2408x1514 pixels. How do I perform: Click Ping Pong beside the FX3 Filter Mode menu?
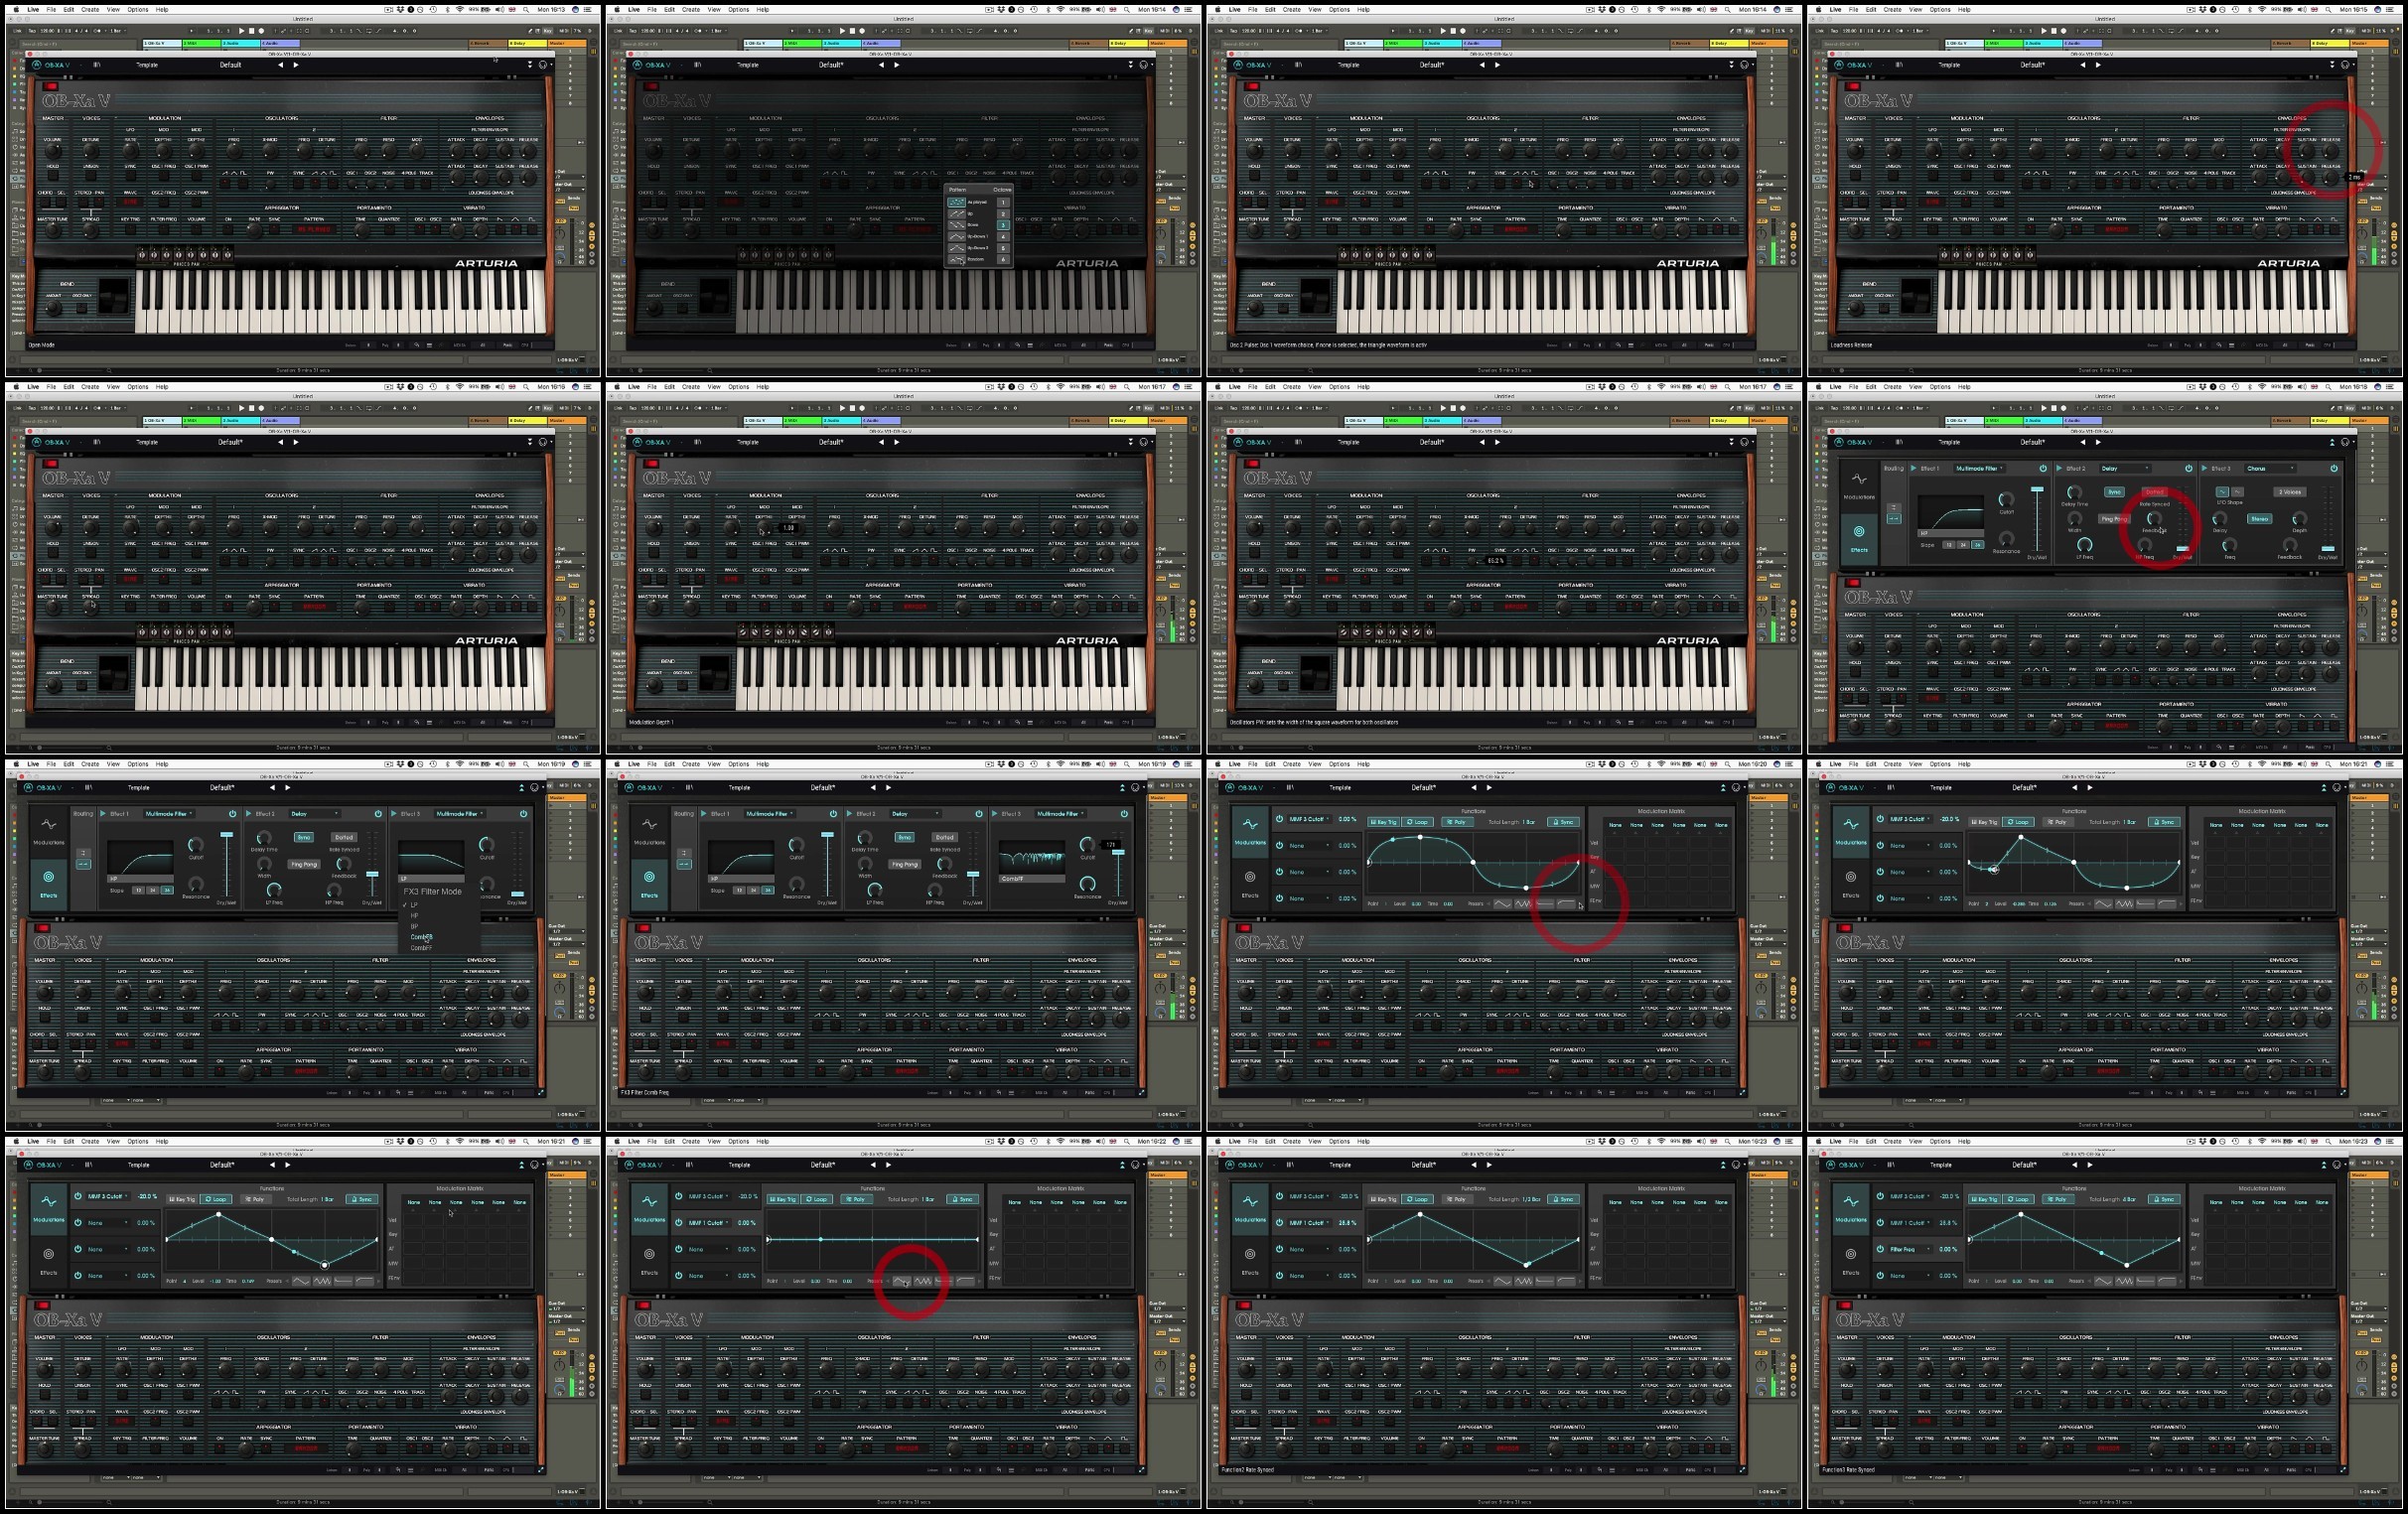click(303, 864)
